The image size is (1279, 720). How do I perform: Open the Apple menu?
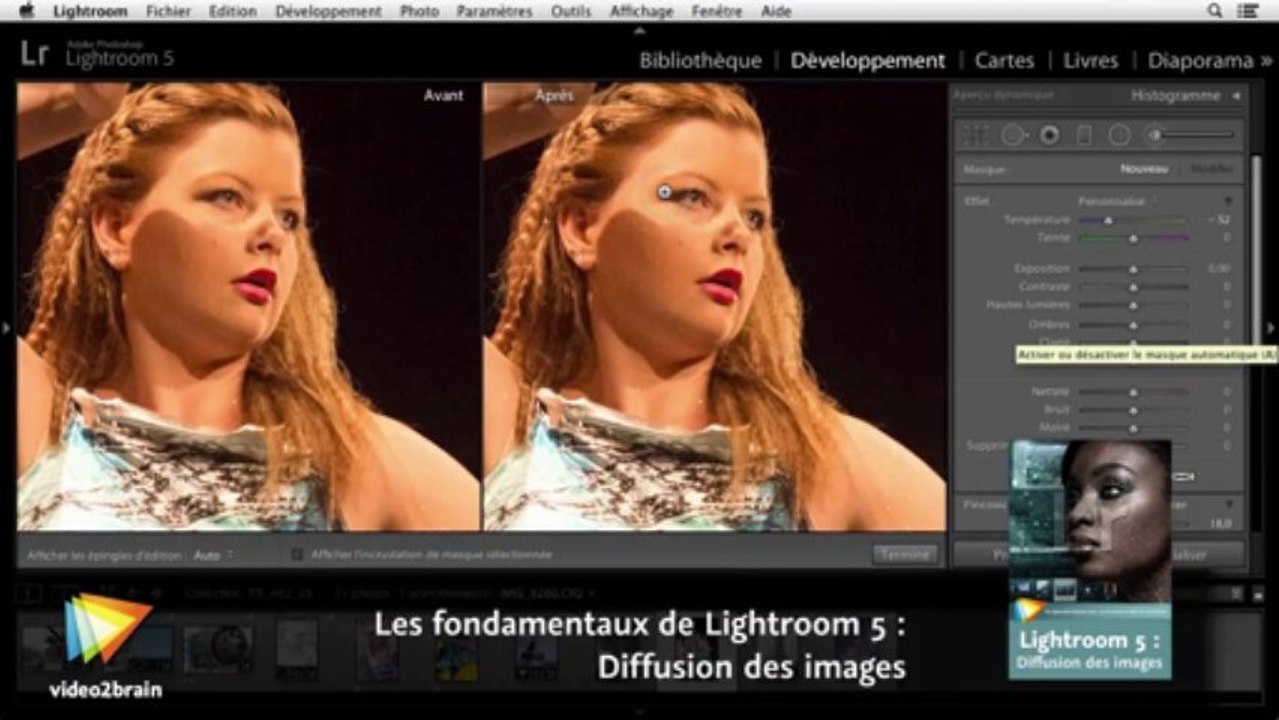27,11
